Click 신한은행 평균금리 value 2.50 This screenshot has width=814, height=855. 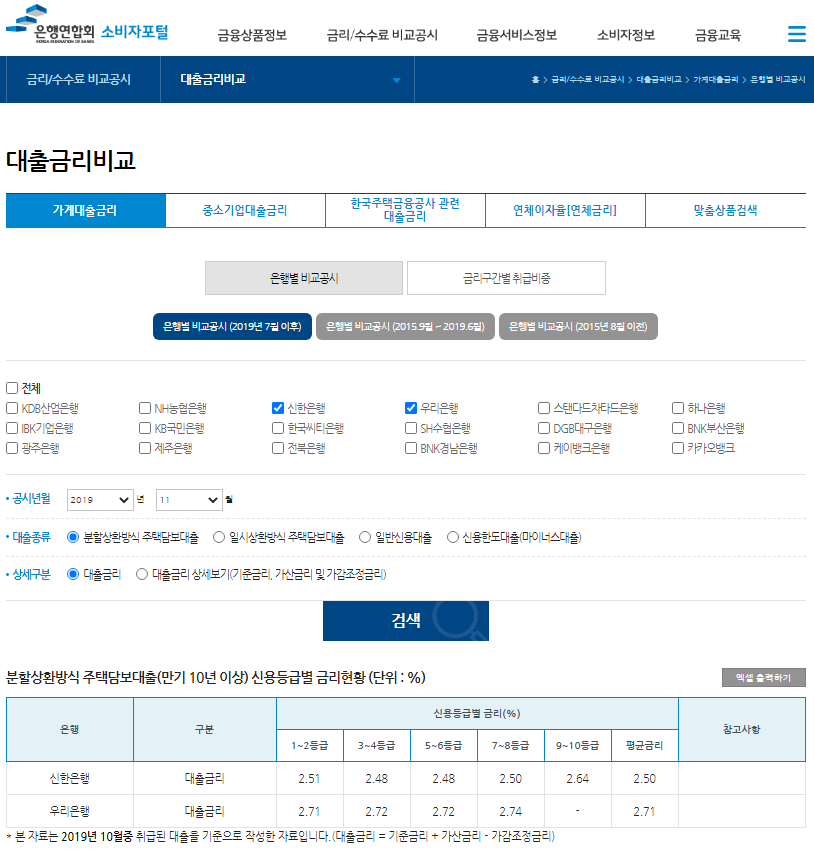tap(644, 779)
